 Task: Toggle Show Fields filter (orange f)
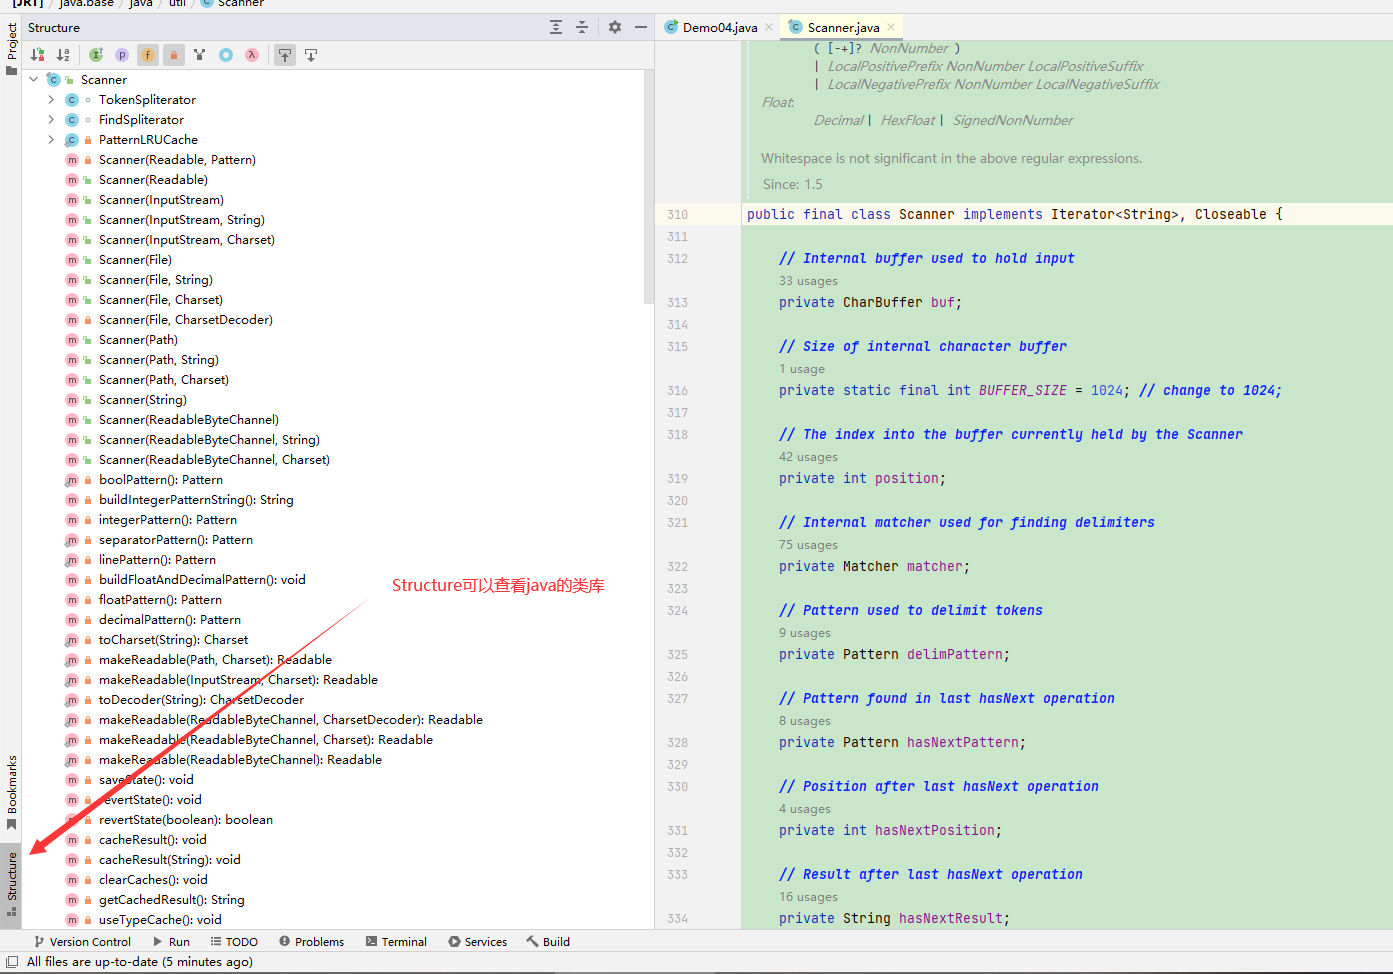(x=148, y=55)
